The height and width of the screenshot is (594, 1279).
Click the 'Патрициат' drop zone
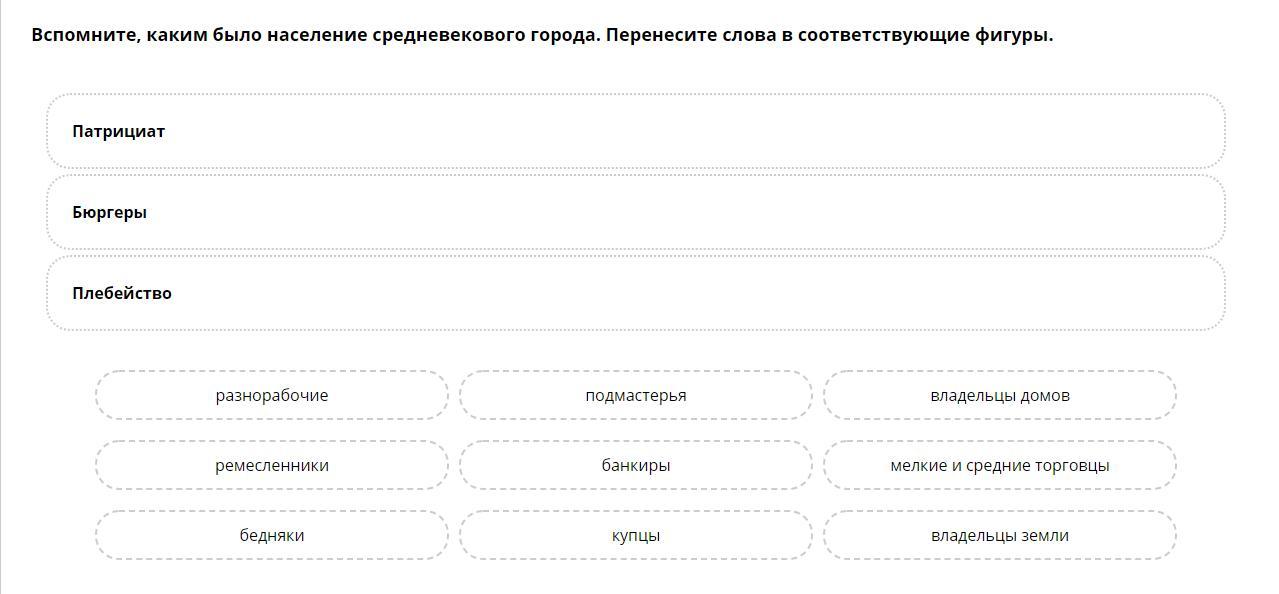point(636,131)
